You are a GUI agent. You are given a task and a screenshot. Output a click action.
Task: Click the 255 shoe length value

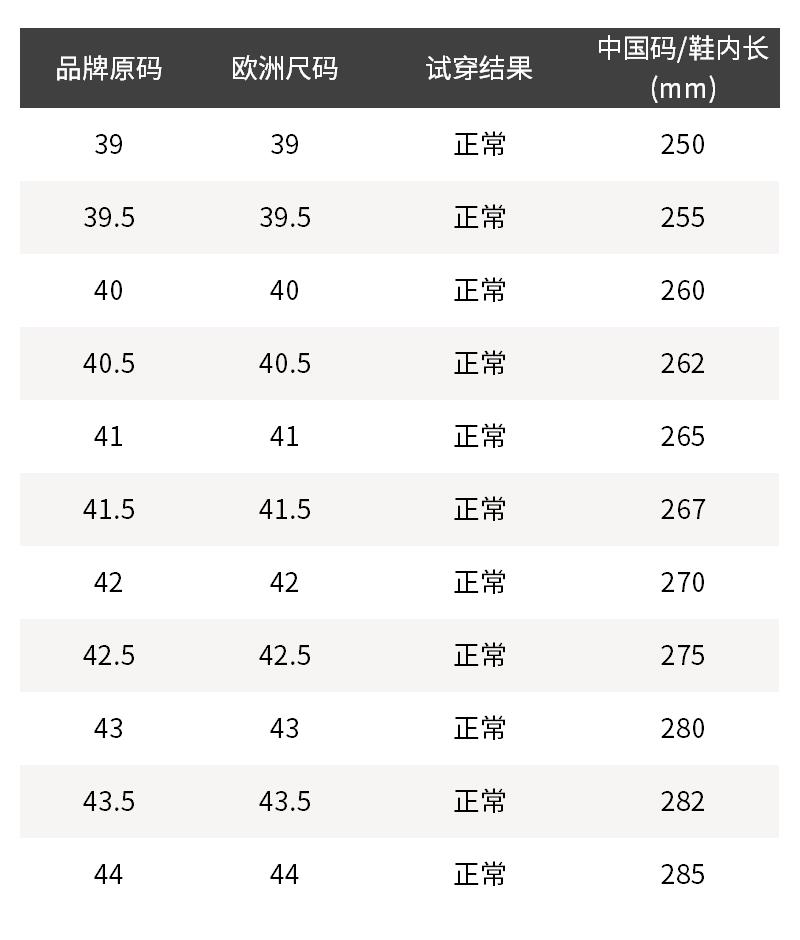[683, 218]
